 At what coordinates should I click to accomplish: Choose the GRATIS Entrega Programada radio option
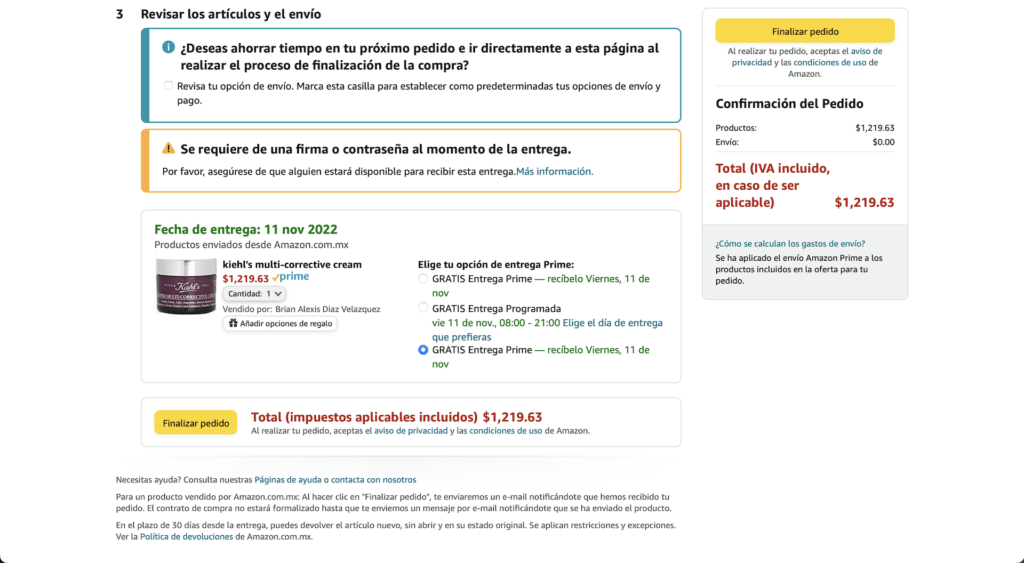coord(423,308)
